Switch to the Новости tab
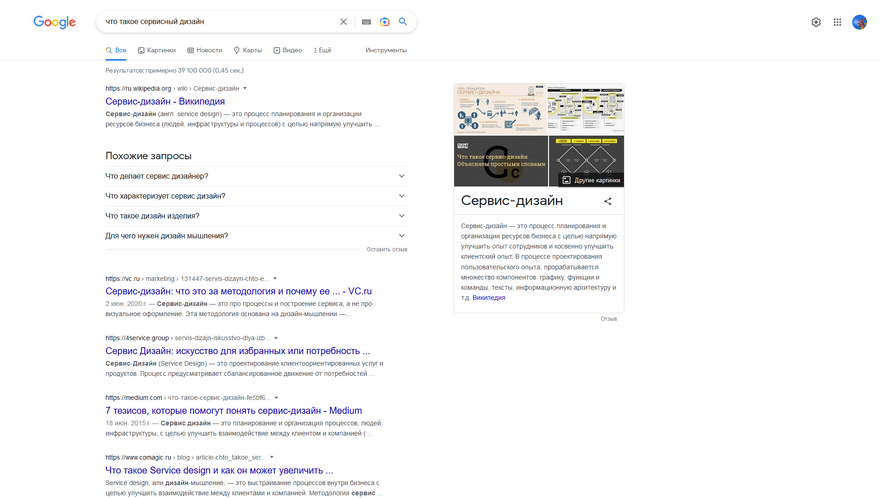 [x=205, y=50]
